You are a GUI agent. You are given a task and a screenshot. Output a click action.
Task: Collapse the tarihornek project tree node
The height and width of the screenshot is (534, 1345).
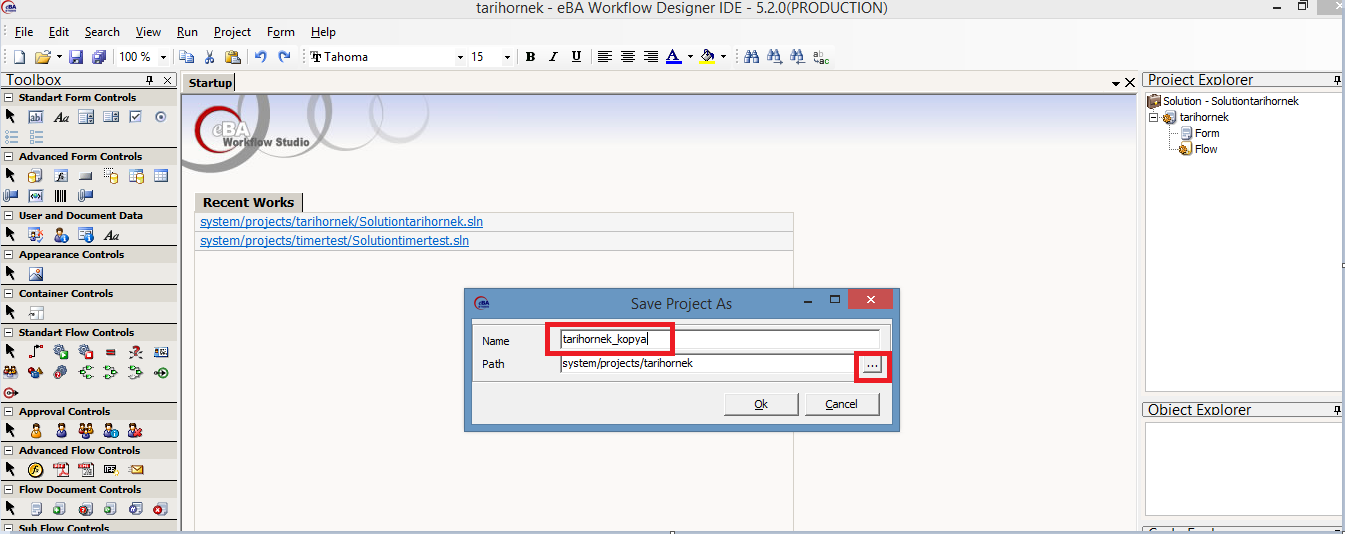(x=1153, y=117)
